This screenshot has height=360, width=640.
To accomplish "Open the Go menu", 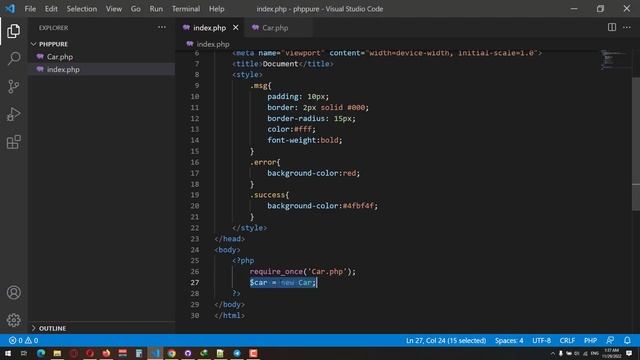I will 136,9.
